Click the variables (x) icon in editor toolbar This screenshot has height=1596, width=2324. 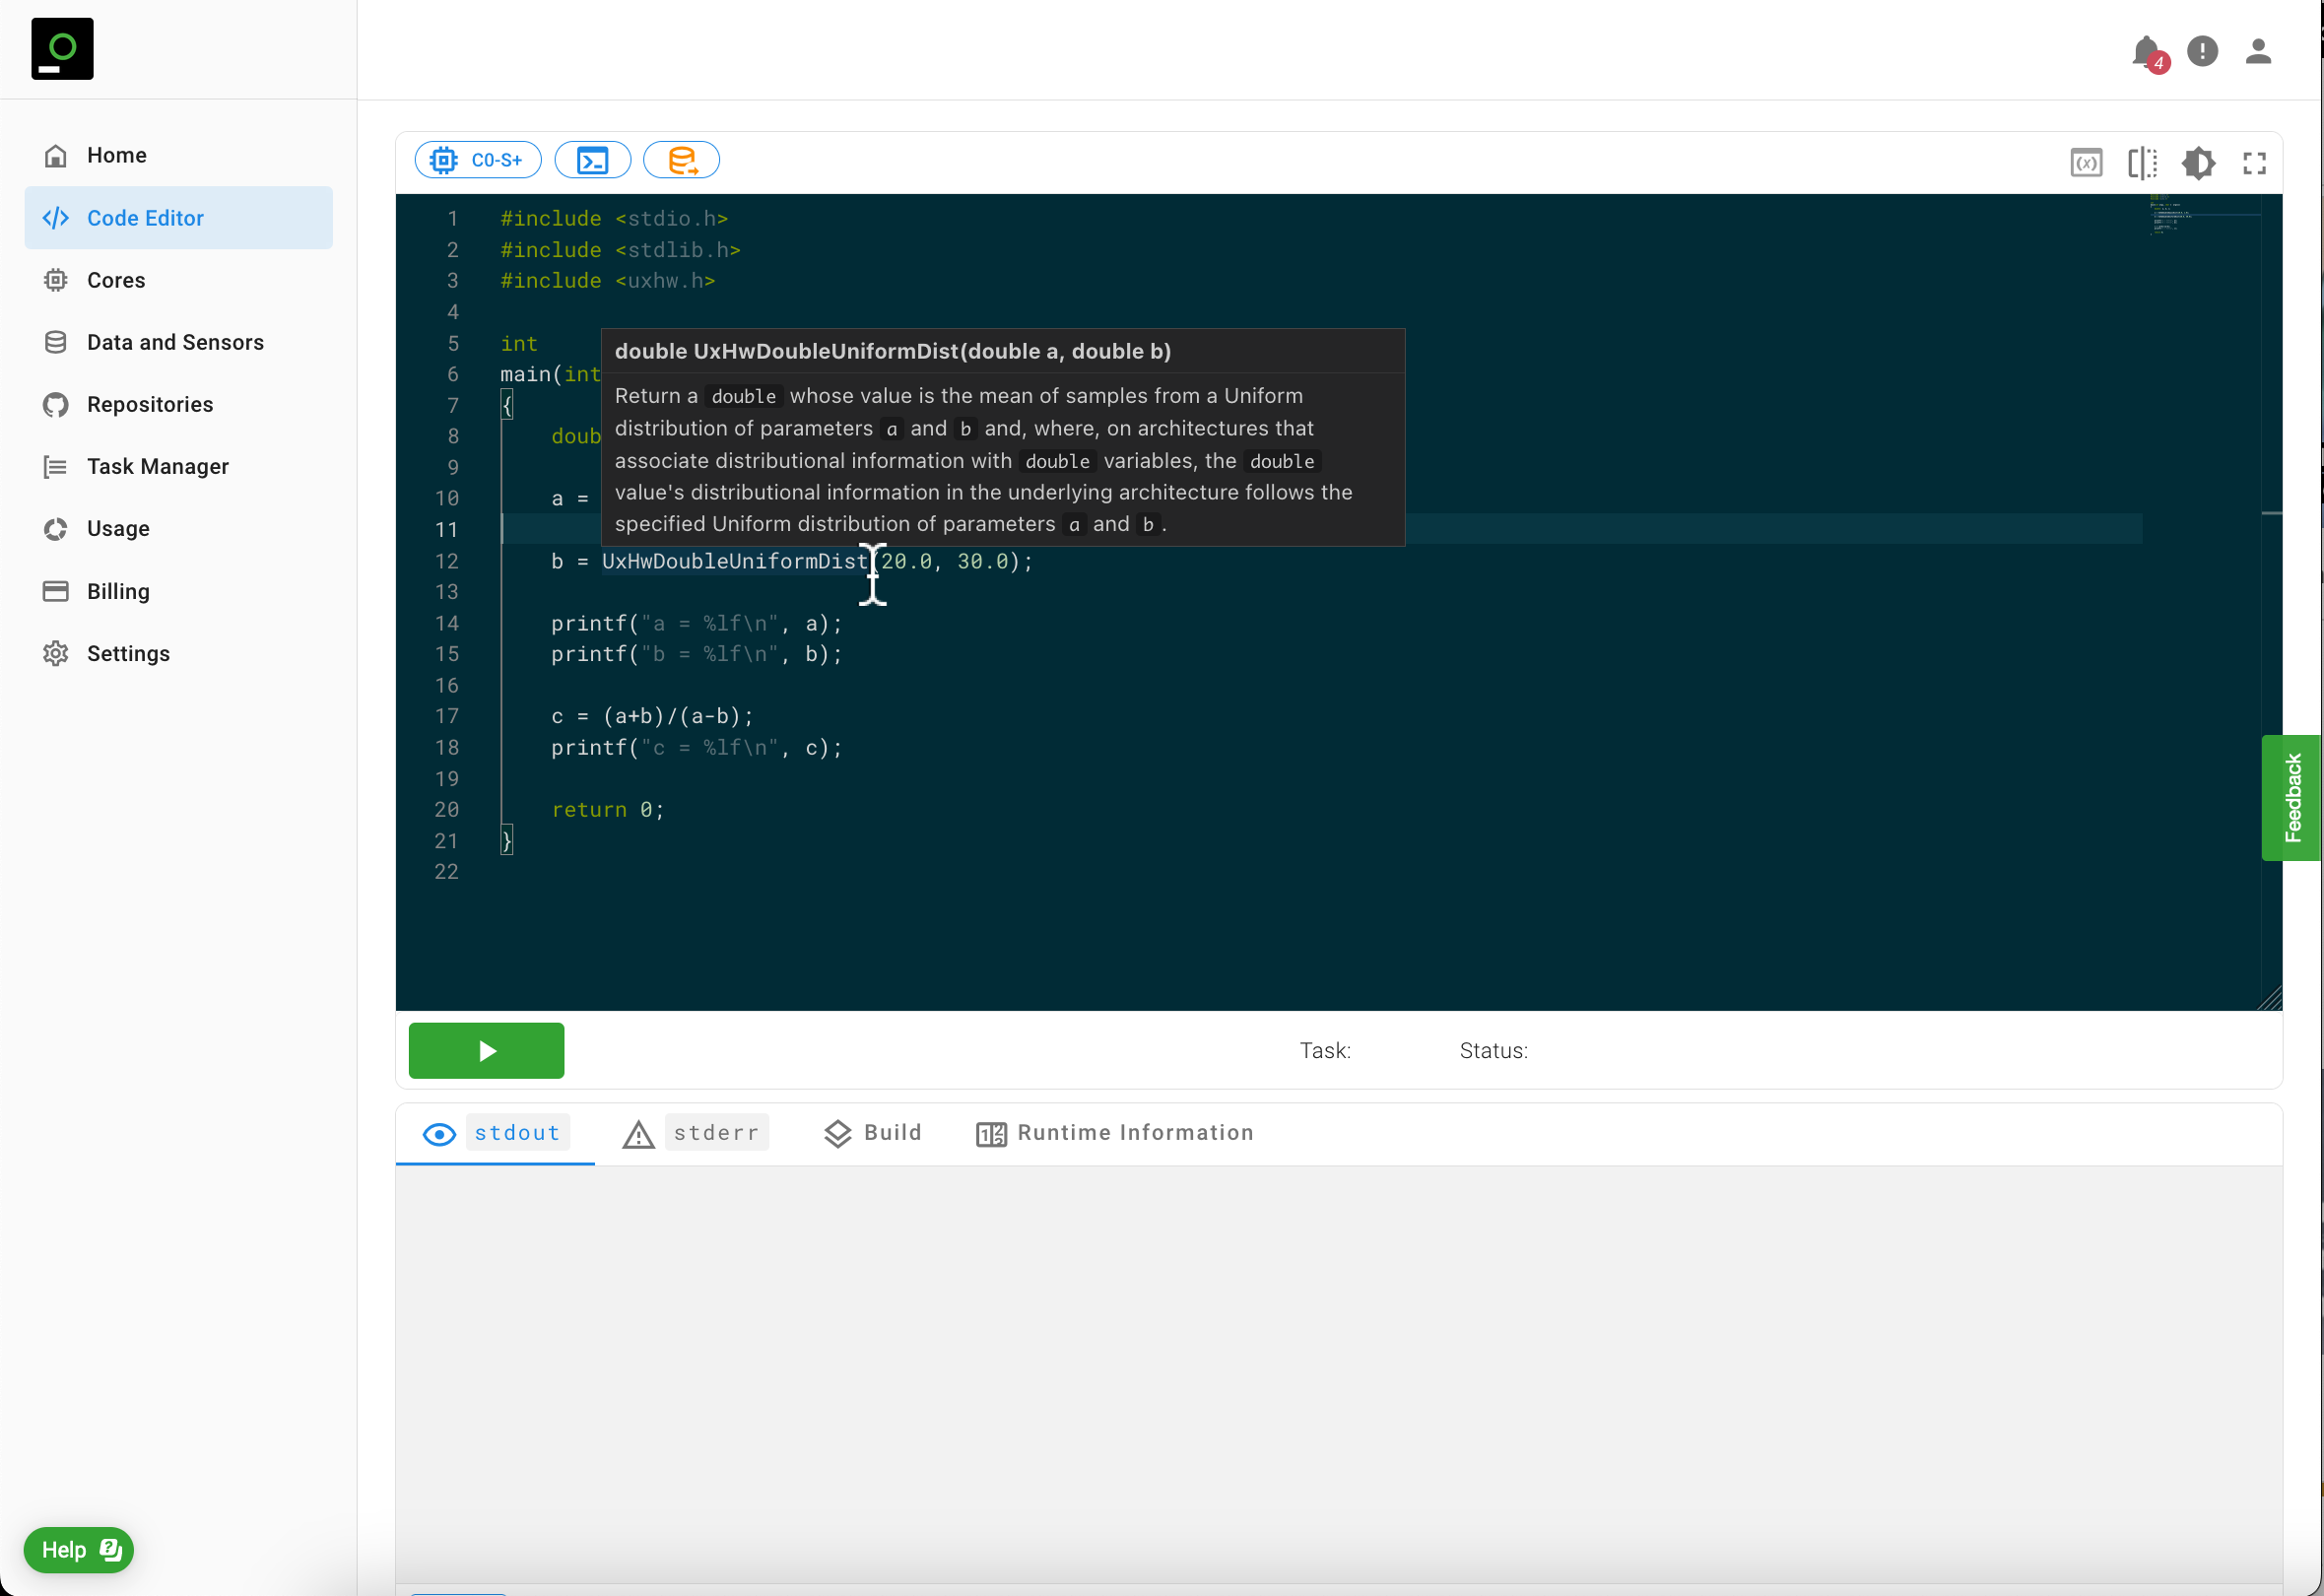pyautogui.click(x=2086, y=163)
